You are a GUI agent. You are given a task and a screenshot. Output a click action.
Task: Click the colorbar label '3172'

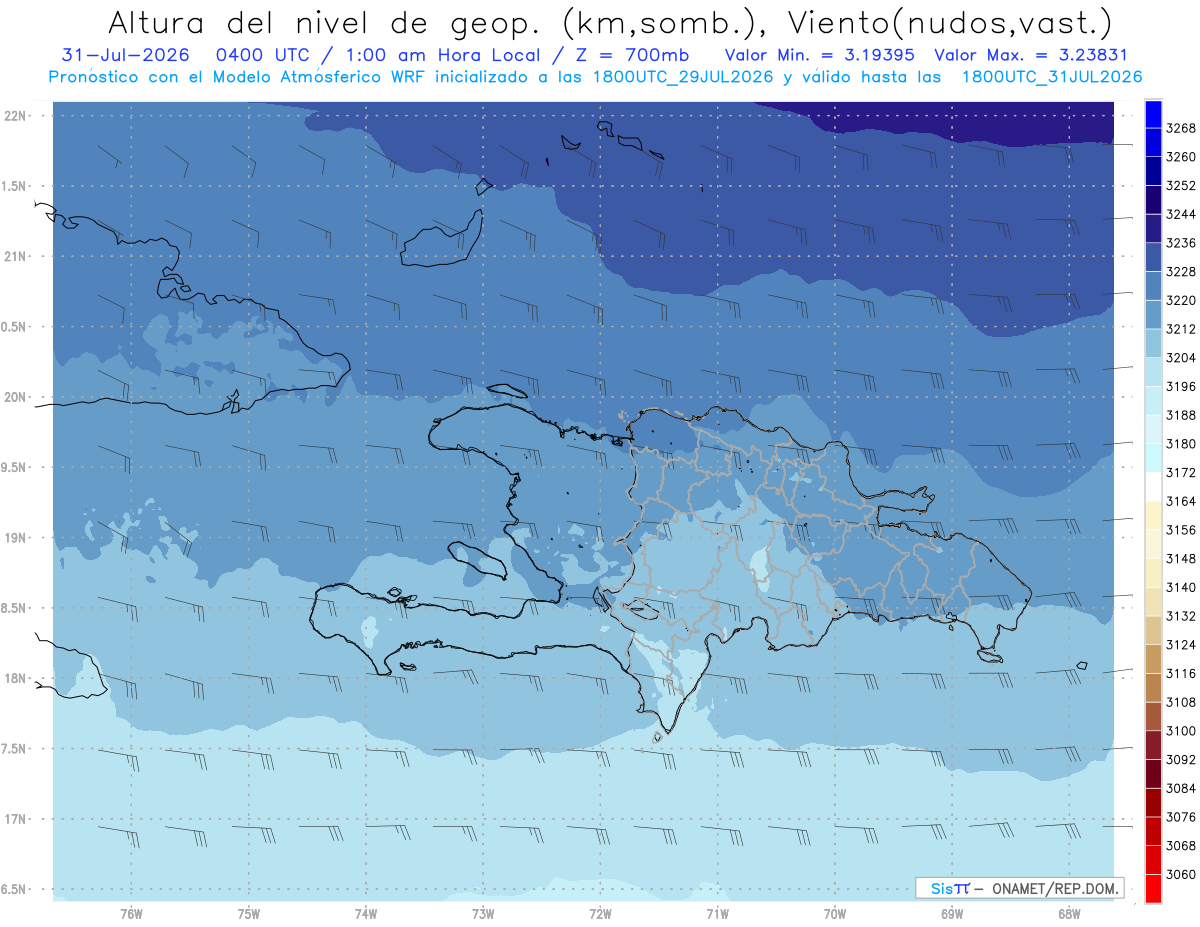pos(1181,472)
